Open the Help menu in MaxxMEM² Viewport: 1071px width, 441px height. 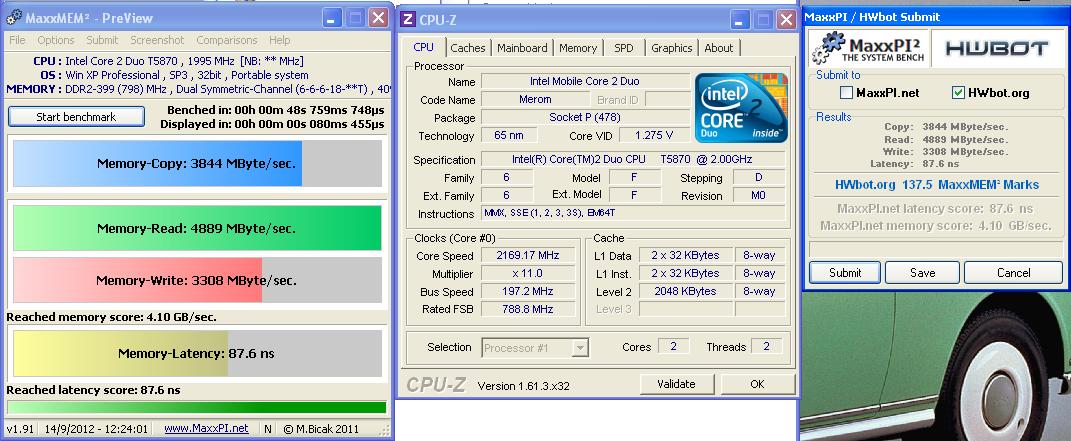coord(279,40)
